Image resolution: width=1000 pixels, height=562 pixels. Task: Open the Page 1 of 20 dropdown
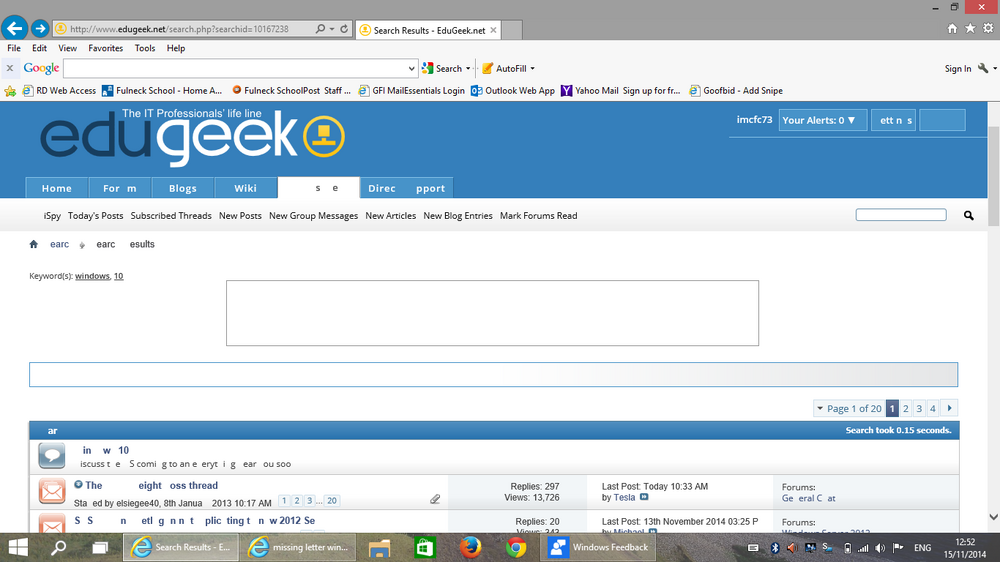(x=849, y=408)
